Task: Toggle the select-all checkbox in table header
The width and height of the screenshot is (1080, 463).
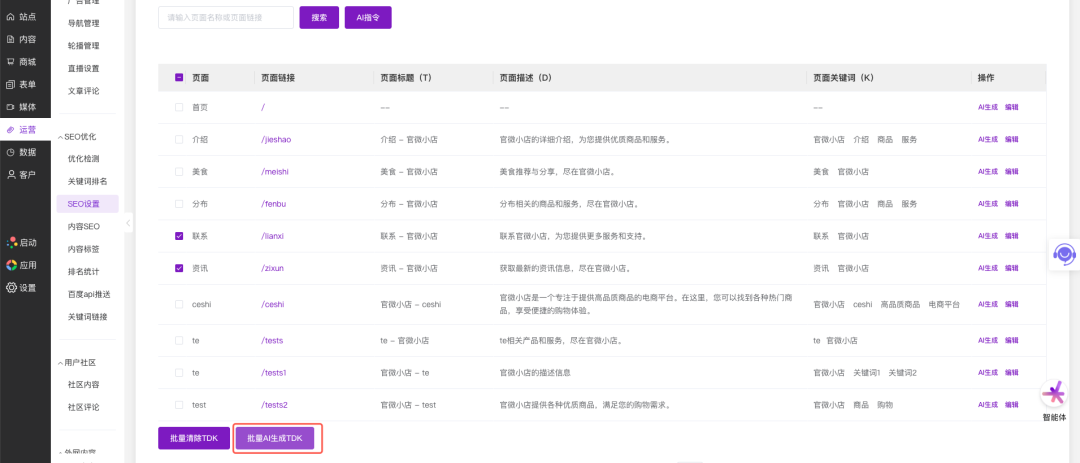Action: 179,77
